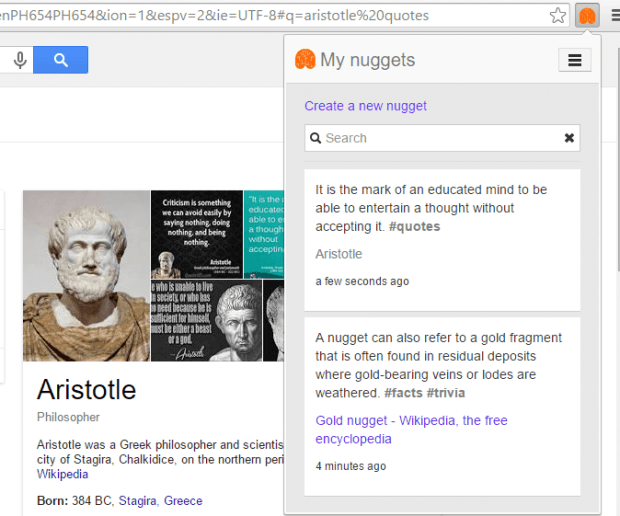Click the brain logo beside My nuggets
The height and width of the screenshot is (516, 620).
[305, 59]
